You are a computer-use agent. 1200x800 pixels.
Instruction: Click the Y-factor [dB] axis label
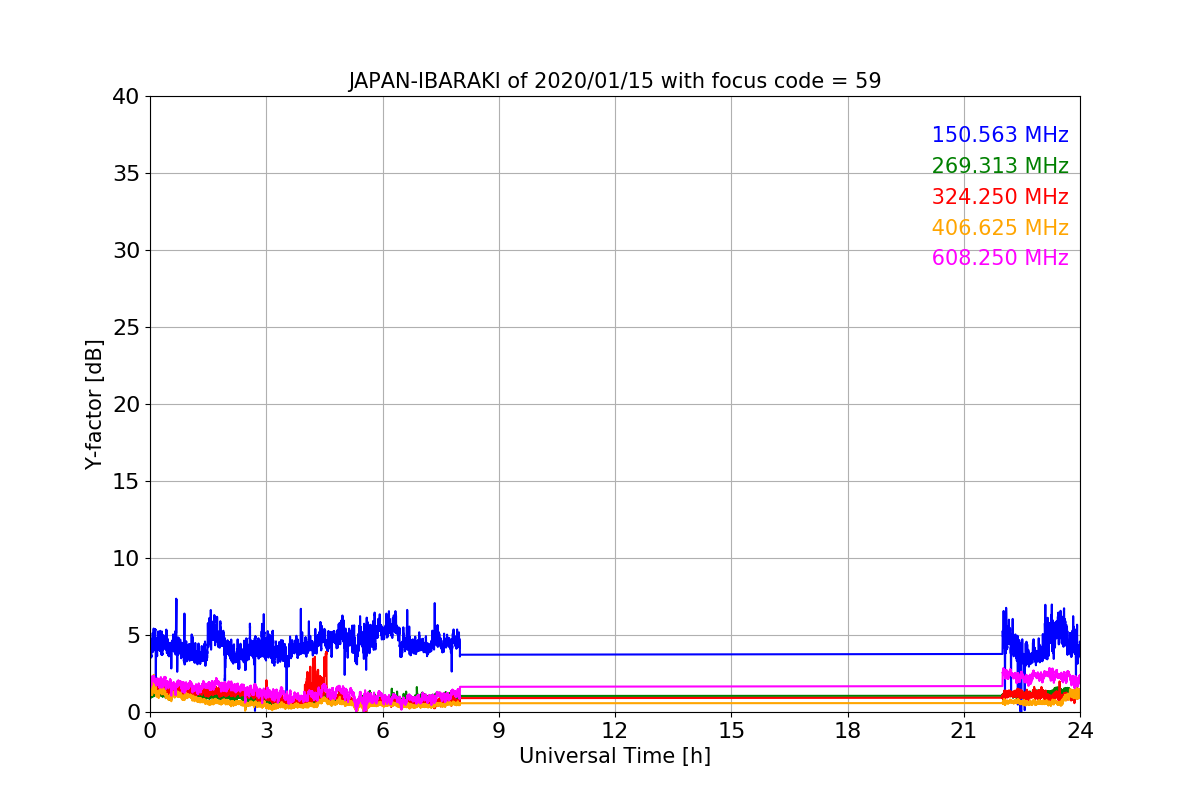pos(94,404)
